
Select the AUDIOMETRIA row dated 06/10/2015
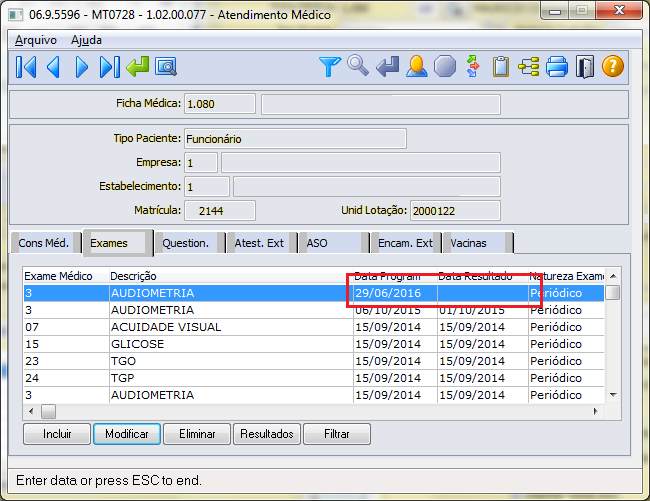click(314, 310)
